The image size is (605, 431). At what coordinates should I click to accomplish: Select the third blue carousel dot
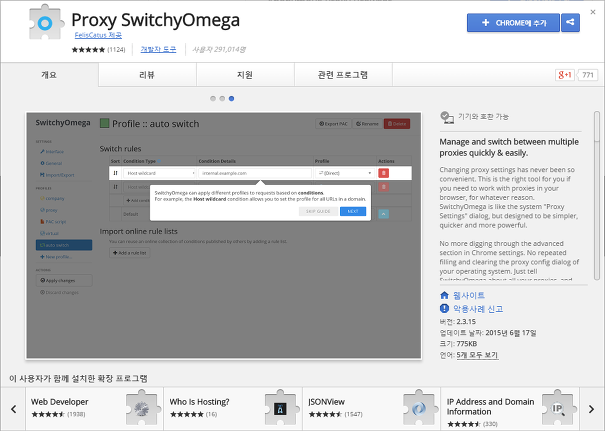[232, 98]
